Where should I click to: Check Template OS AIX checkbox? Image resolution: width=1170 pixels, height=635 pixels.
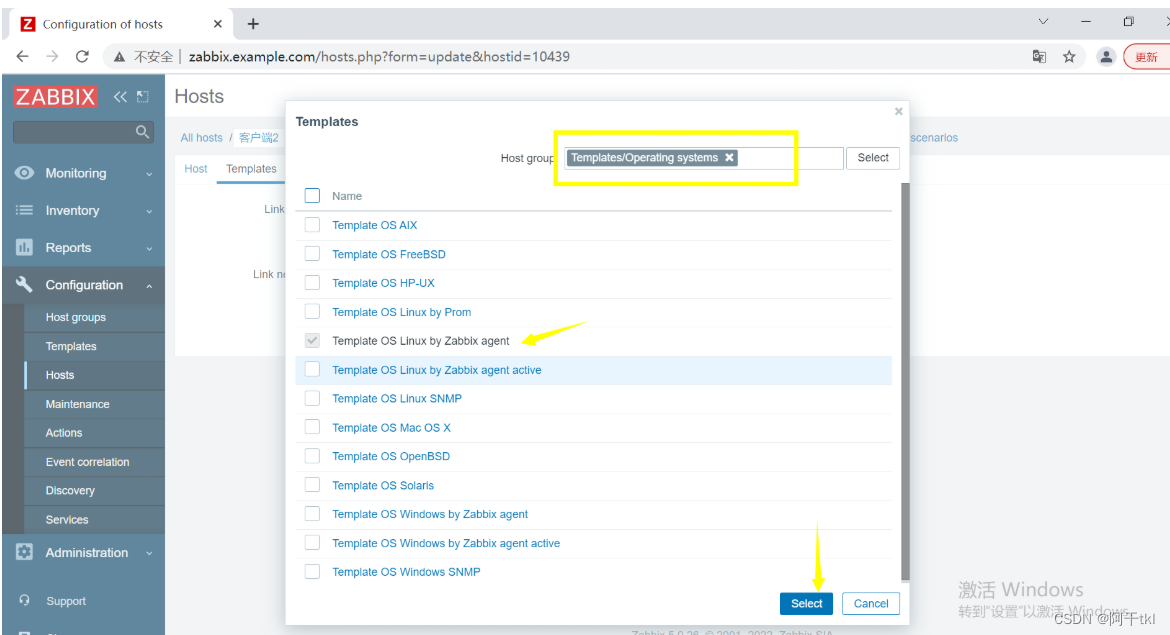(x=312, y=225)
